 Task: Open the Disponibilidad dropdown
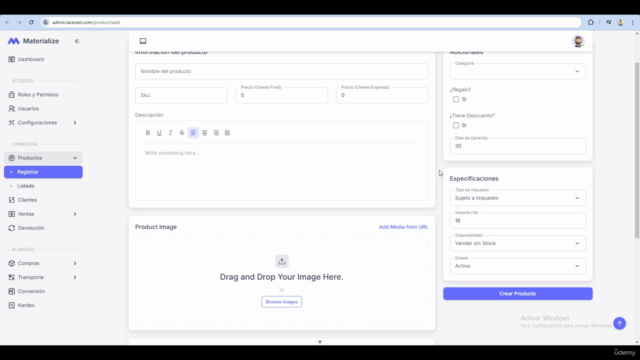[x=518, y=243]
